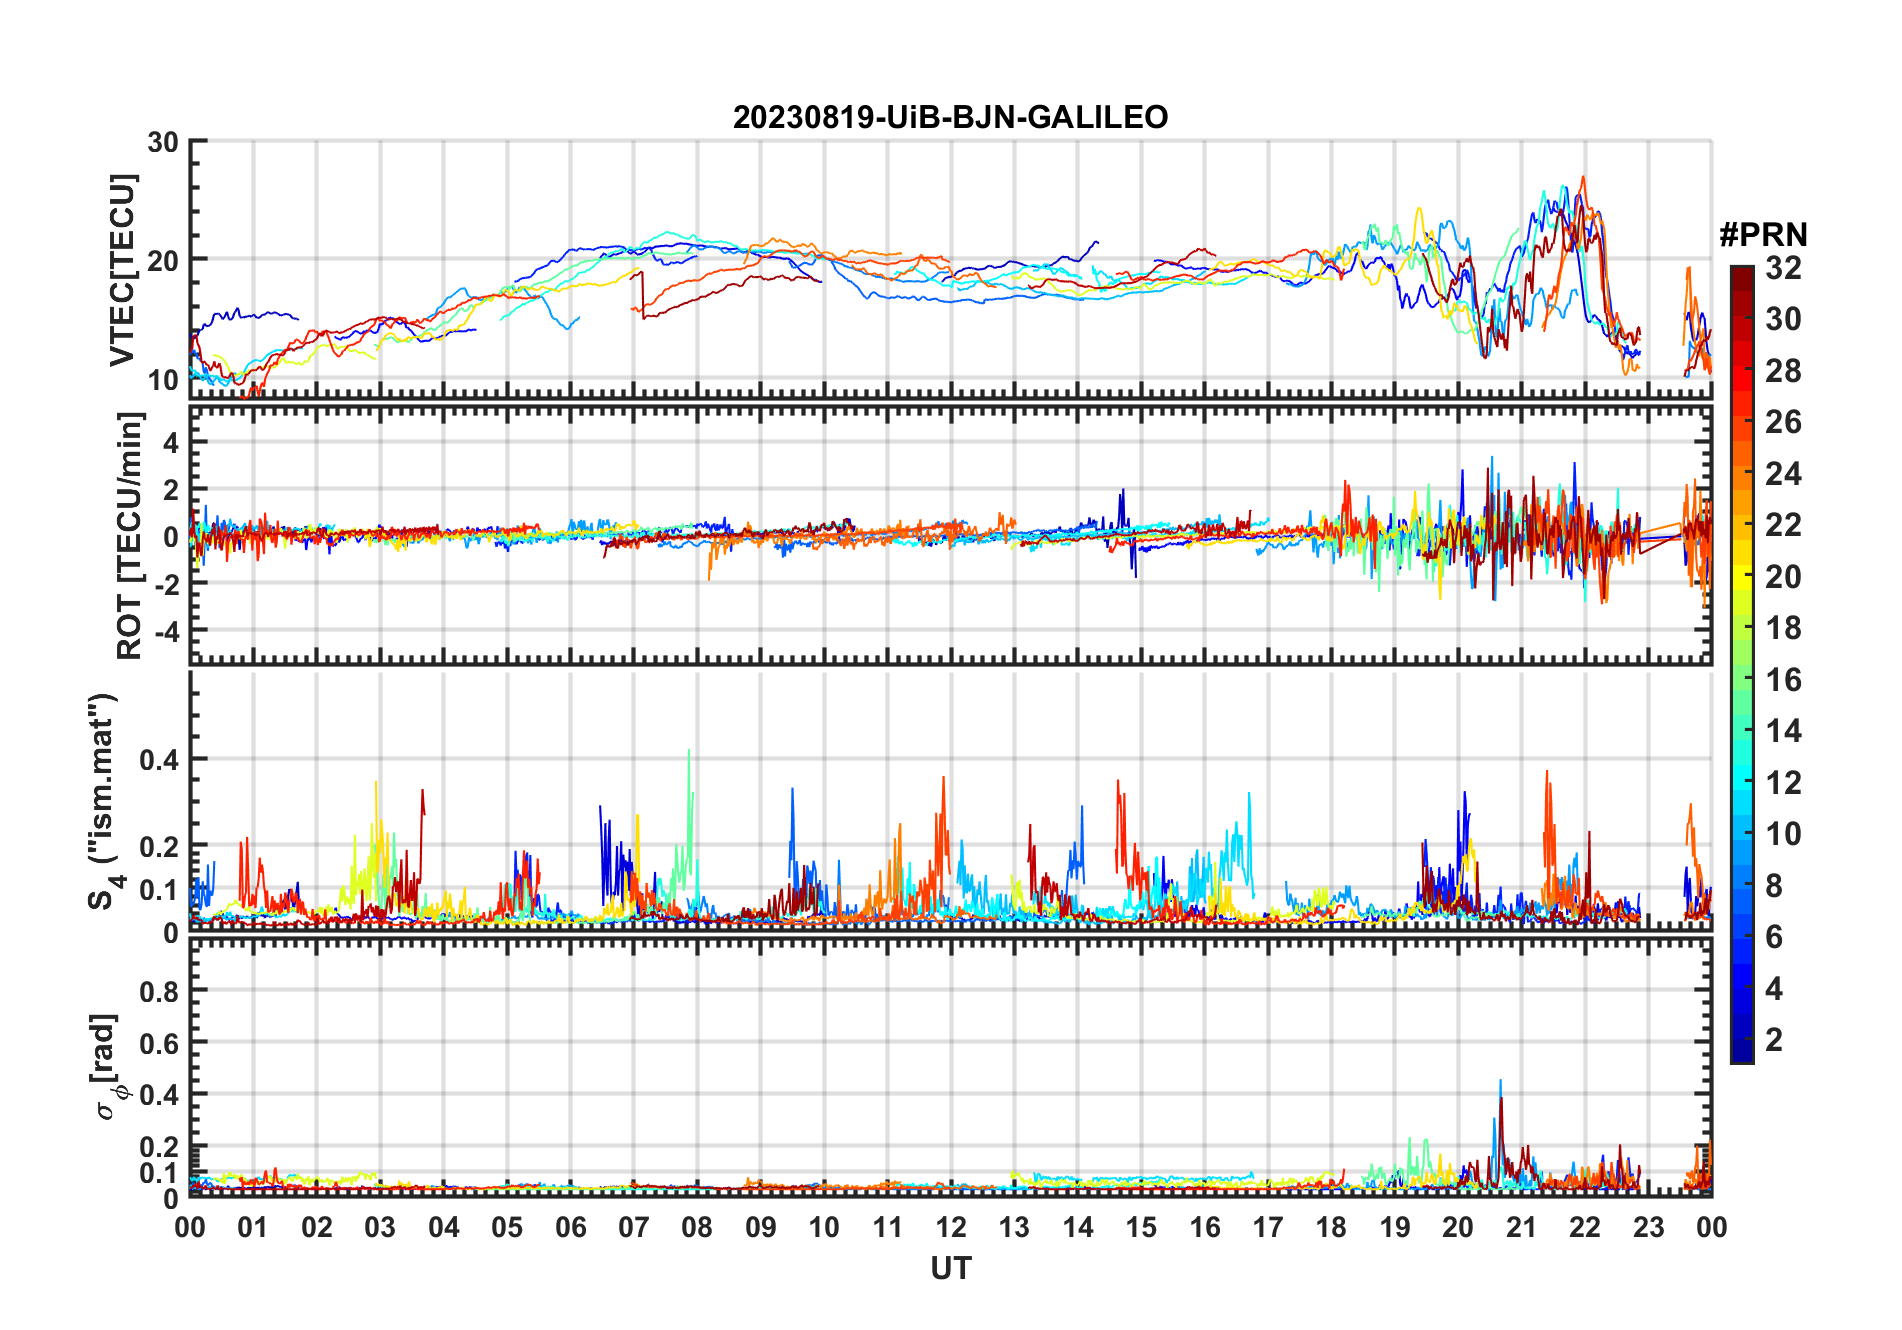Image resolution: width=1902 pixels, height=1330 pixels.
Task: Select the x-axis tick label 21
Action: click(x=1521, y=1227)
